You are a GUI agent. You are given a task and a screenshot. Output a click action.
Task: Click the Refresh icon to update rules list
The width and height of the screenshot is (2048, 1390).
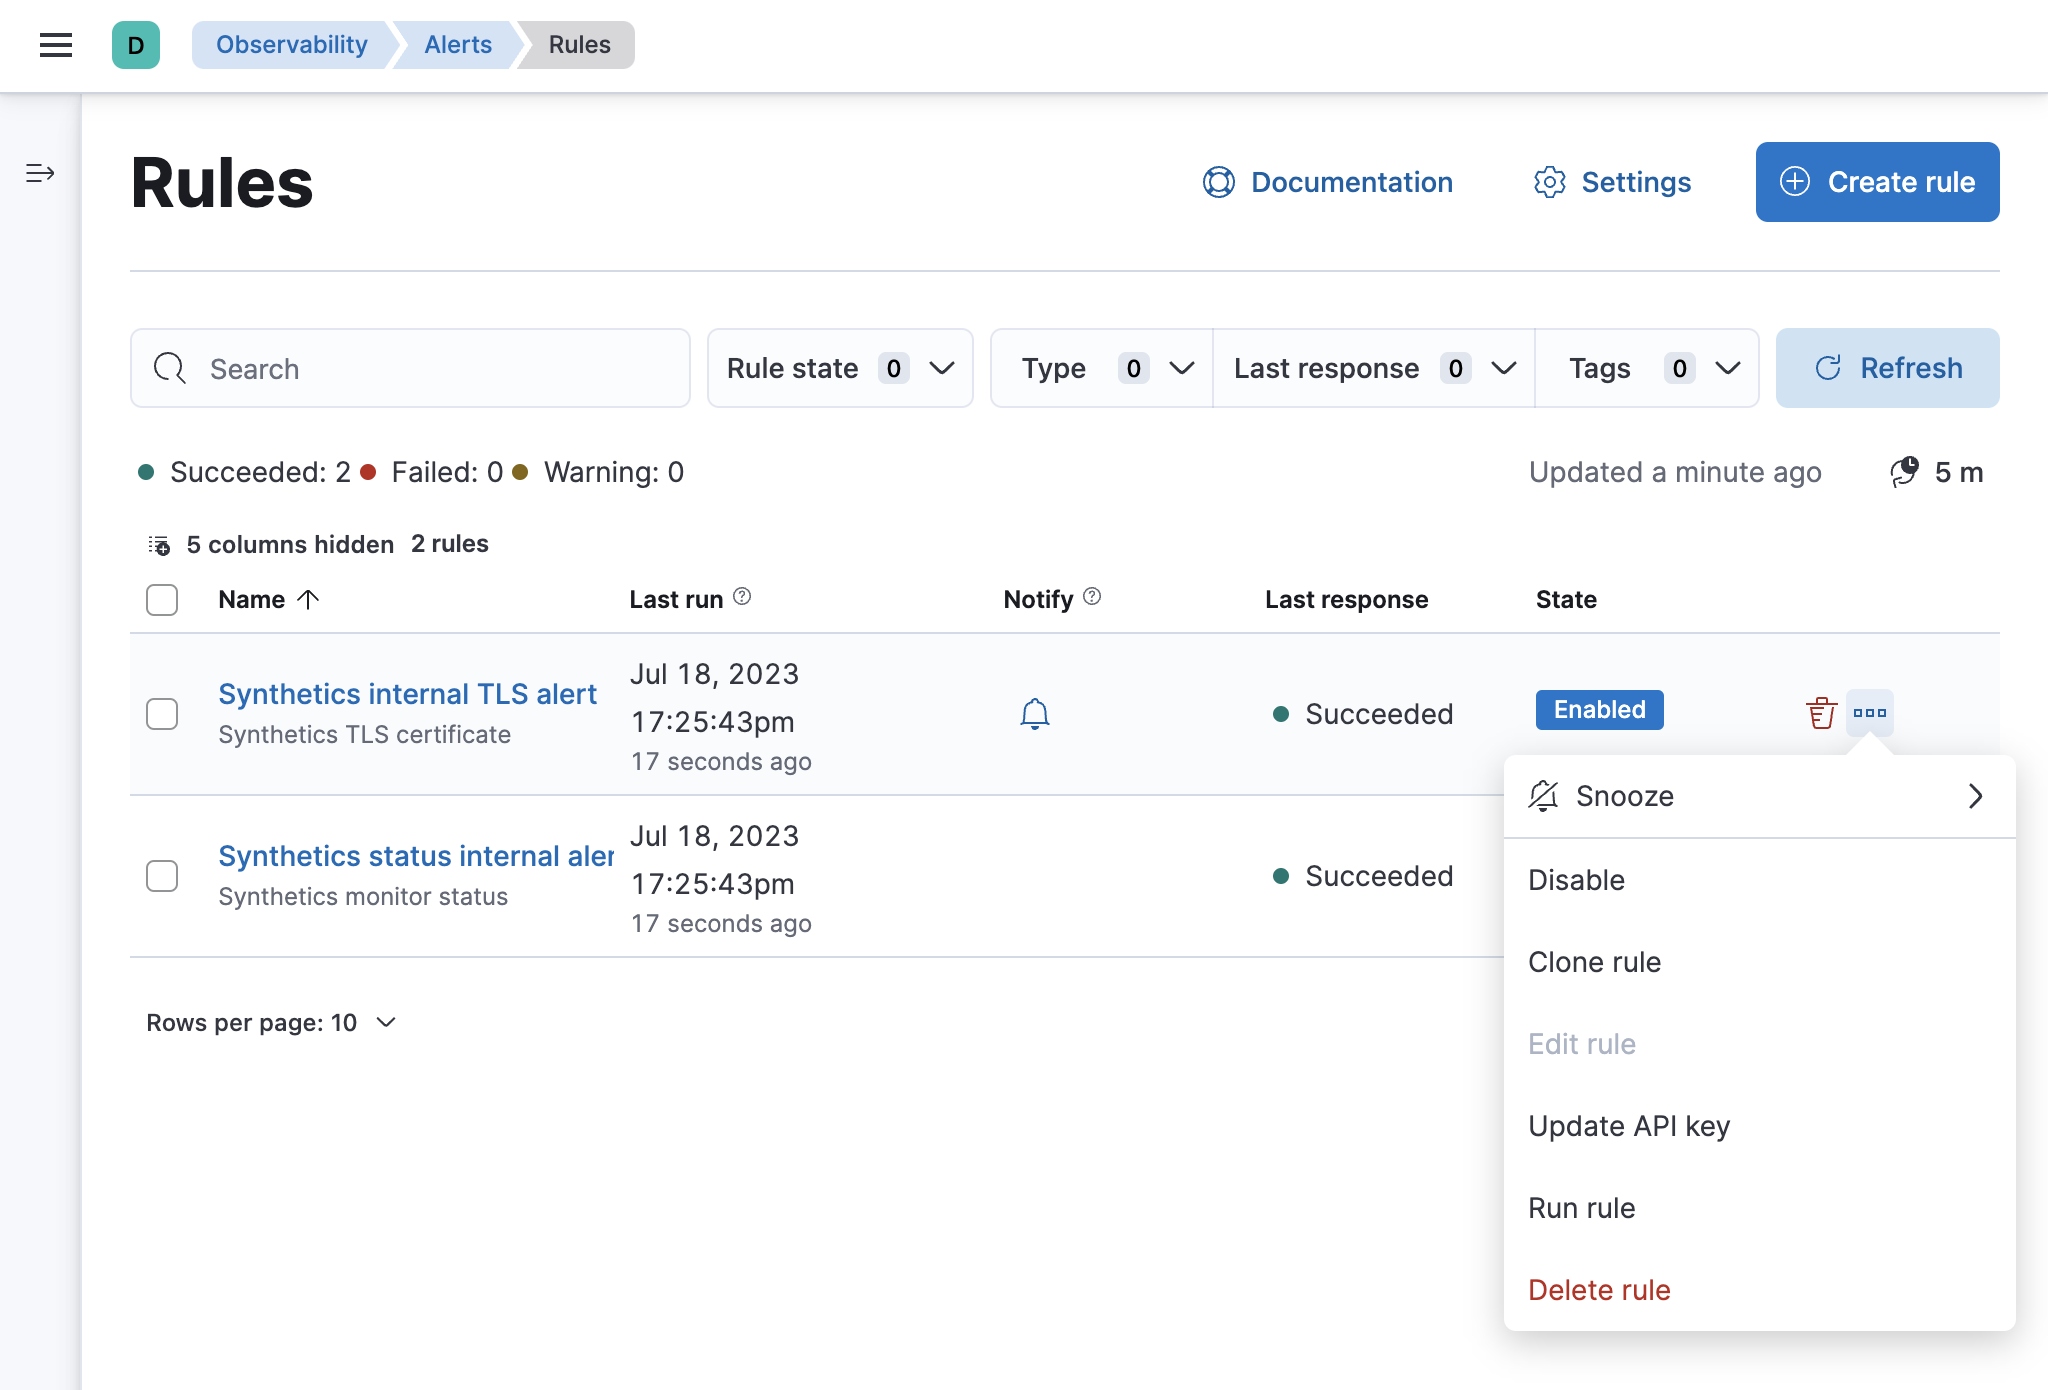click(1829, 368)
